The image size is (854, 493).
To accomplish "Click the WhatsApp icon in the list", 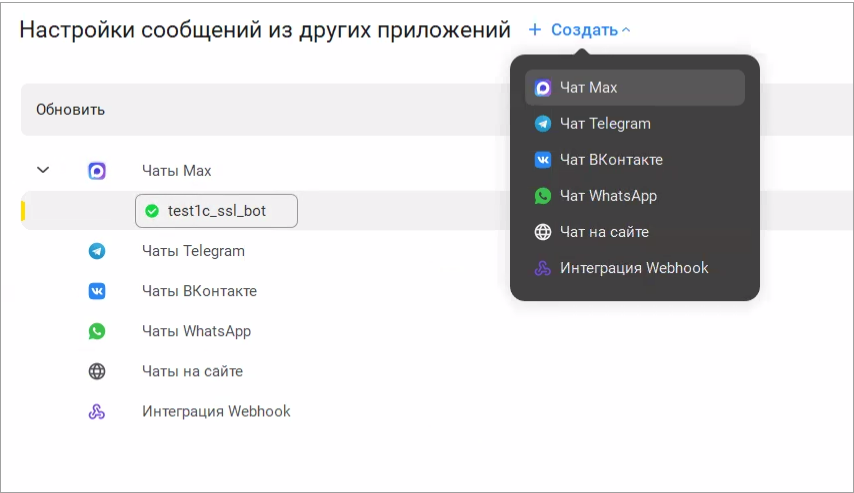I will tap(97, 331).
